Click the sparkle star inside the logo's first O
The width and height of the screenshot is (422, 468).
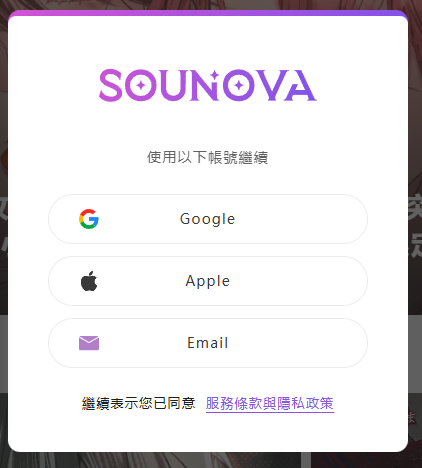coord(141,86)
